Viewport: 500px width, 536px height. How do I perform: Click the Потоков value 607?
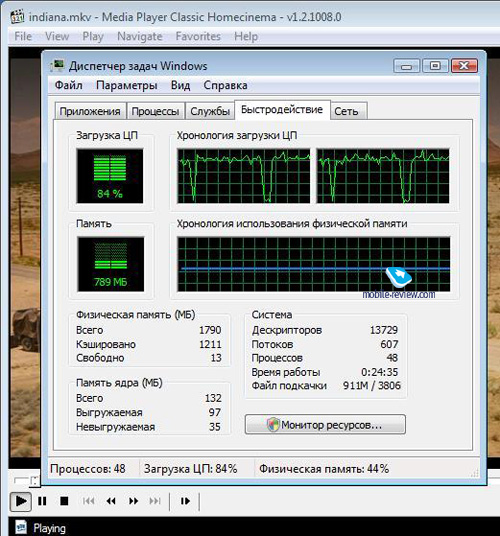click(389, 344)
